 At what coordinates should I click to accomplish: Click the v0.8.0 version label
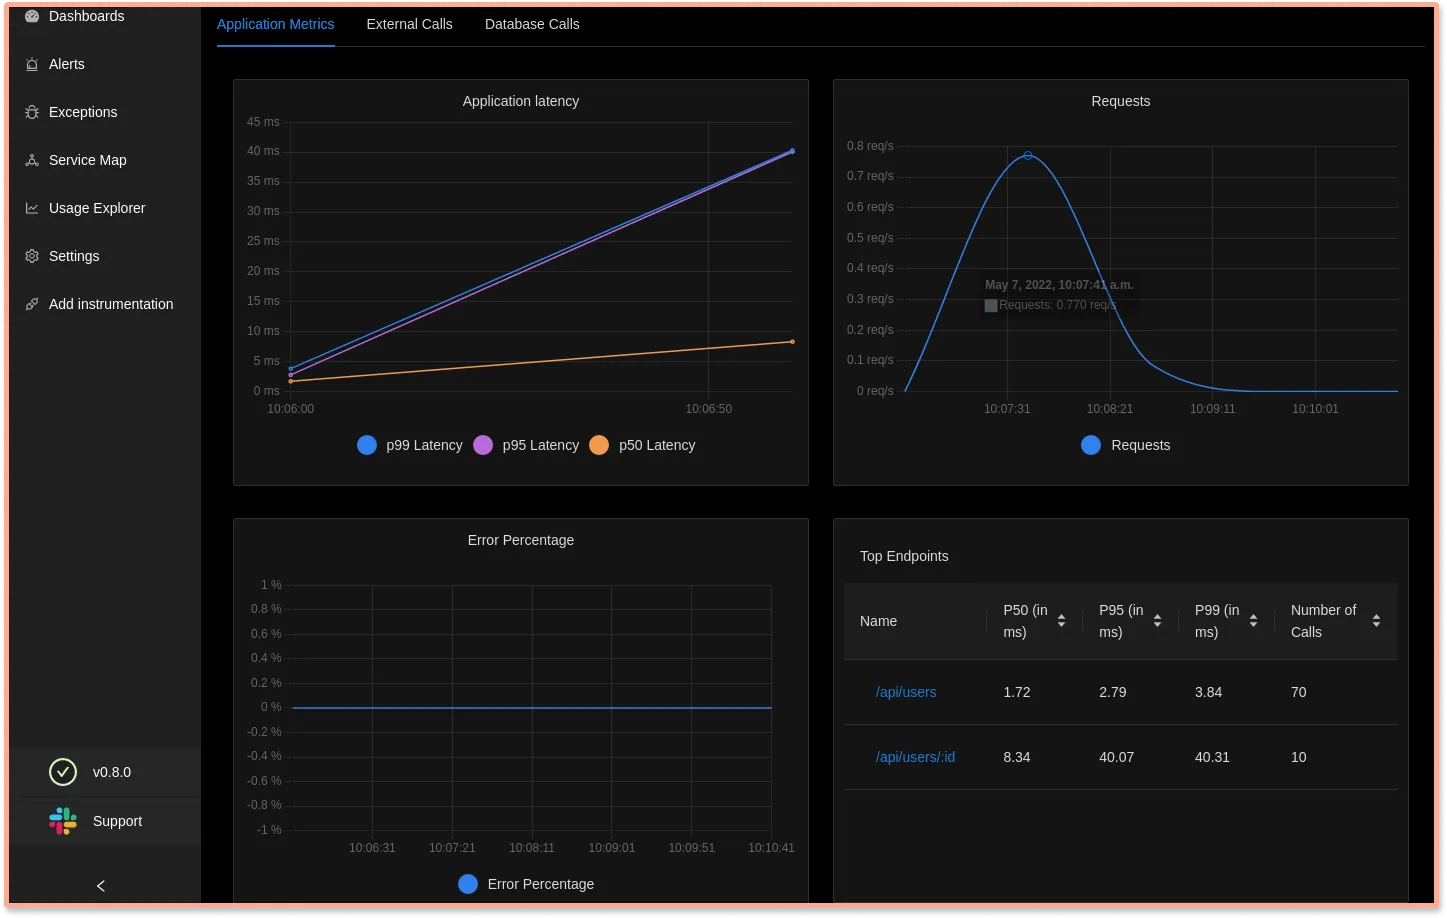[112, 772]
